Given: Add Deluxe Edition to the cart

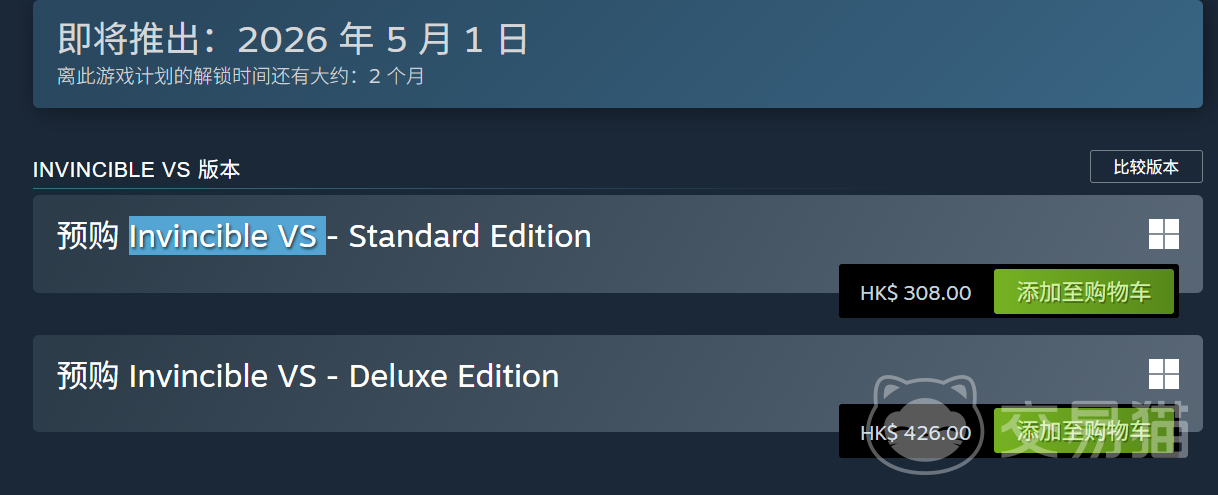Looking at the screenshot, I should 1083,432.
